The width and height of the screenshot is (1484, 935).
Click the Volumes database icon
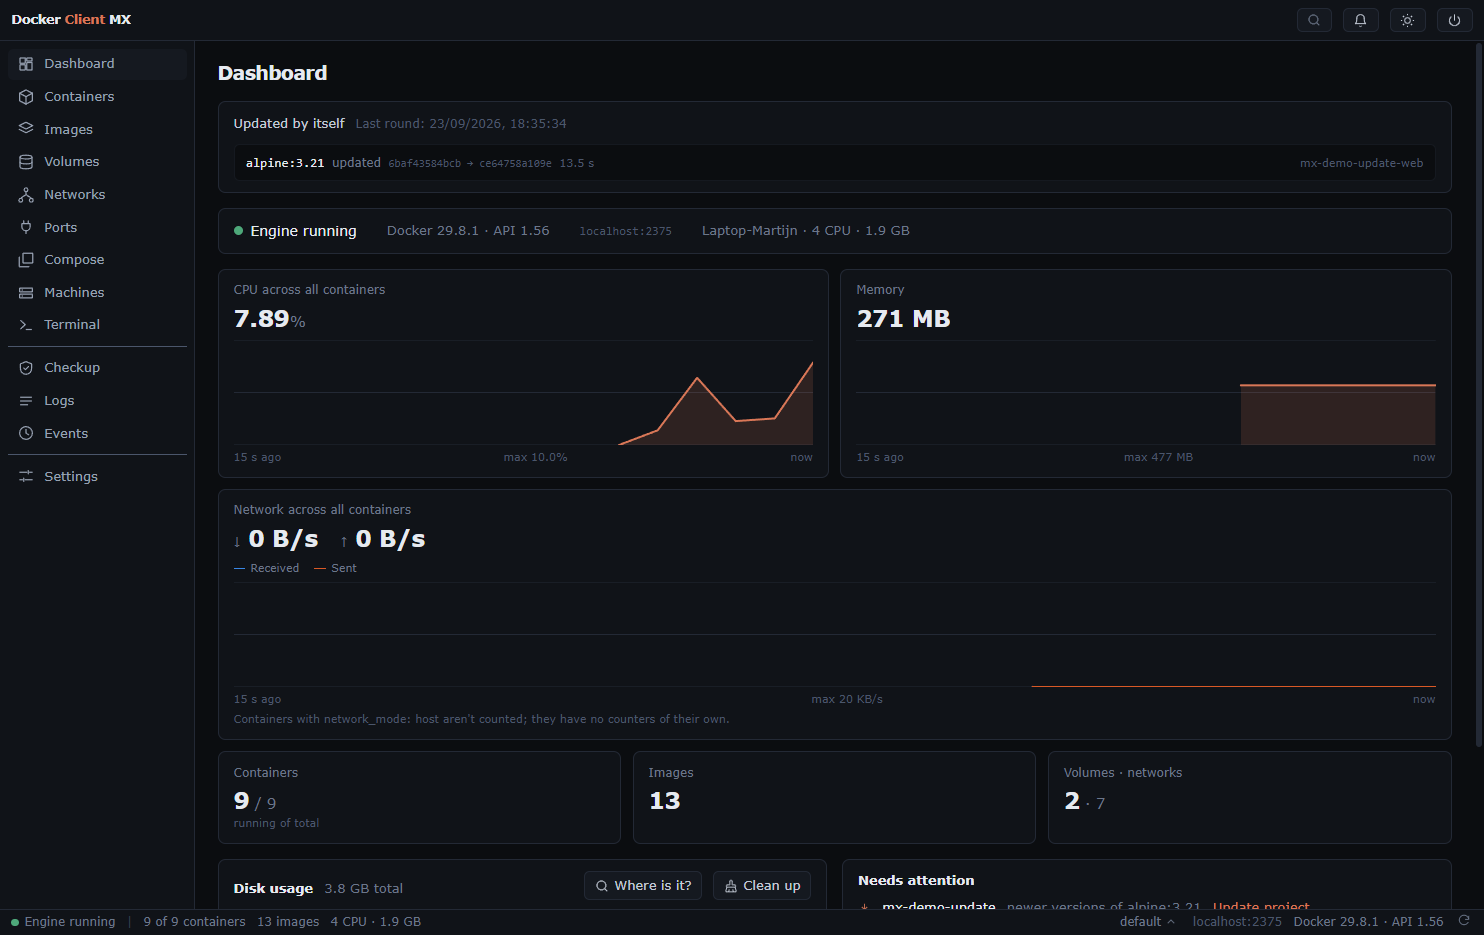coord(26,161)
